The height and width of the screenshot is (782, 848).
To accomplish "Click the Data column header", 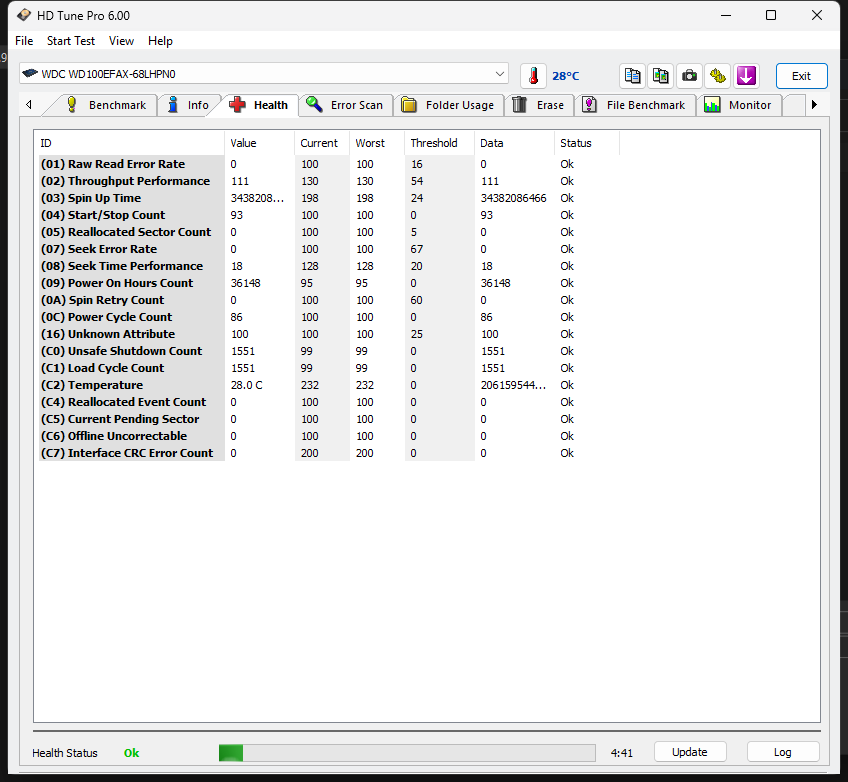I will click(x=514, y=143).
